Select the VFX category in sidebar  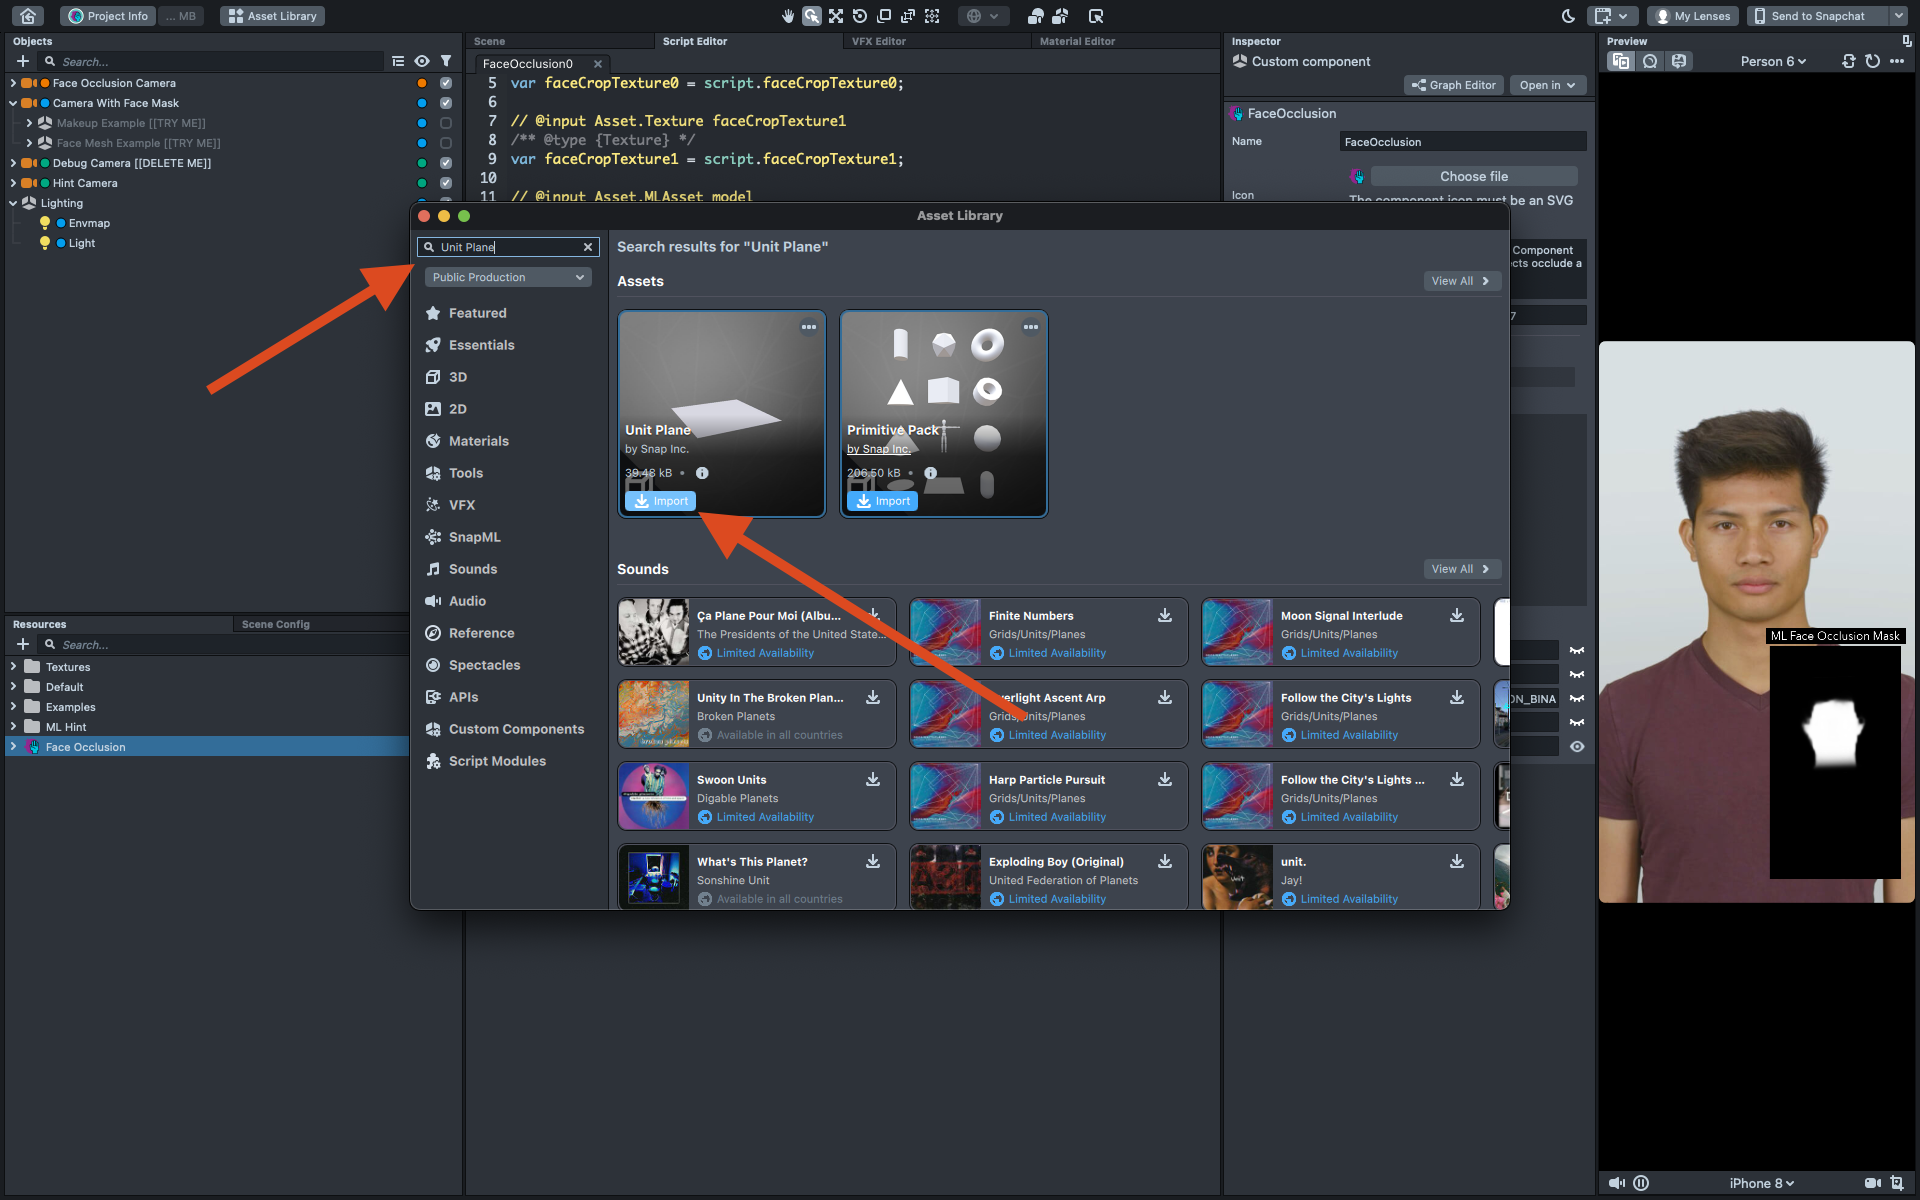[461, 505]
